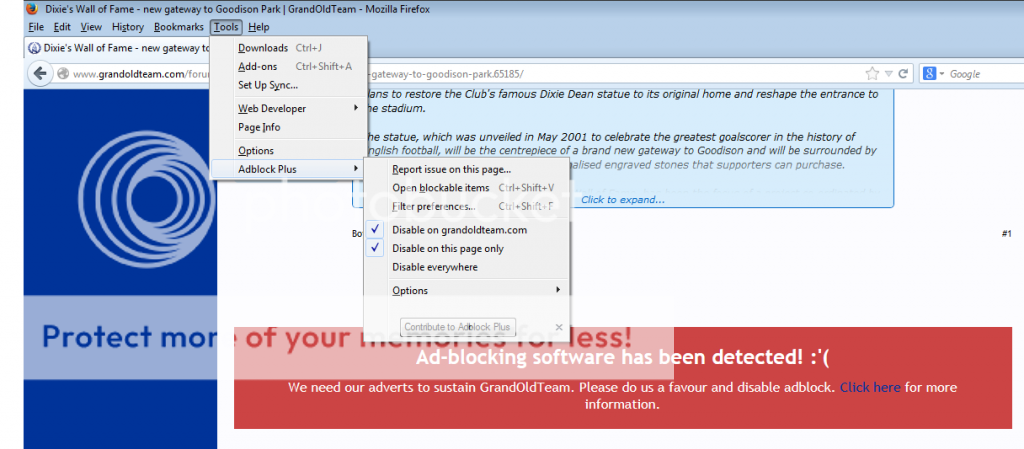Image resolution: width=1024 pixels, height=449 pixels.
Task: Close the open Tools menu
Action: (226, 27)
